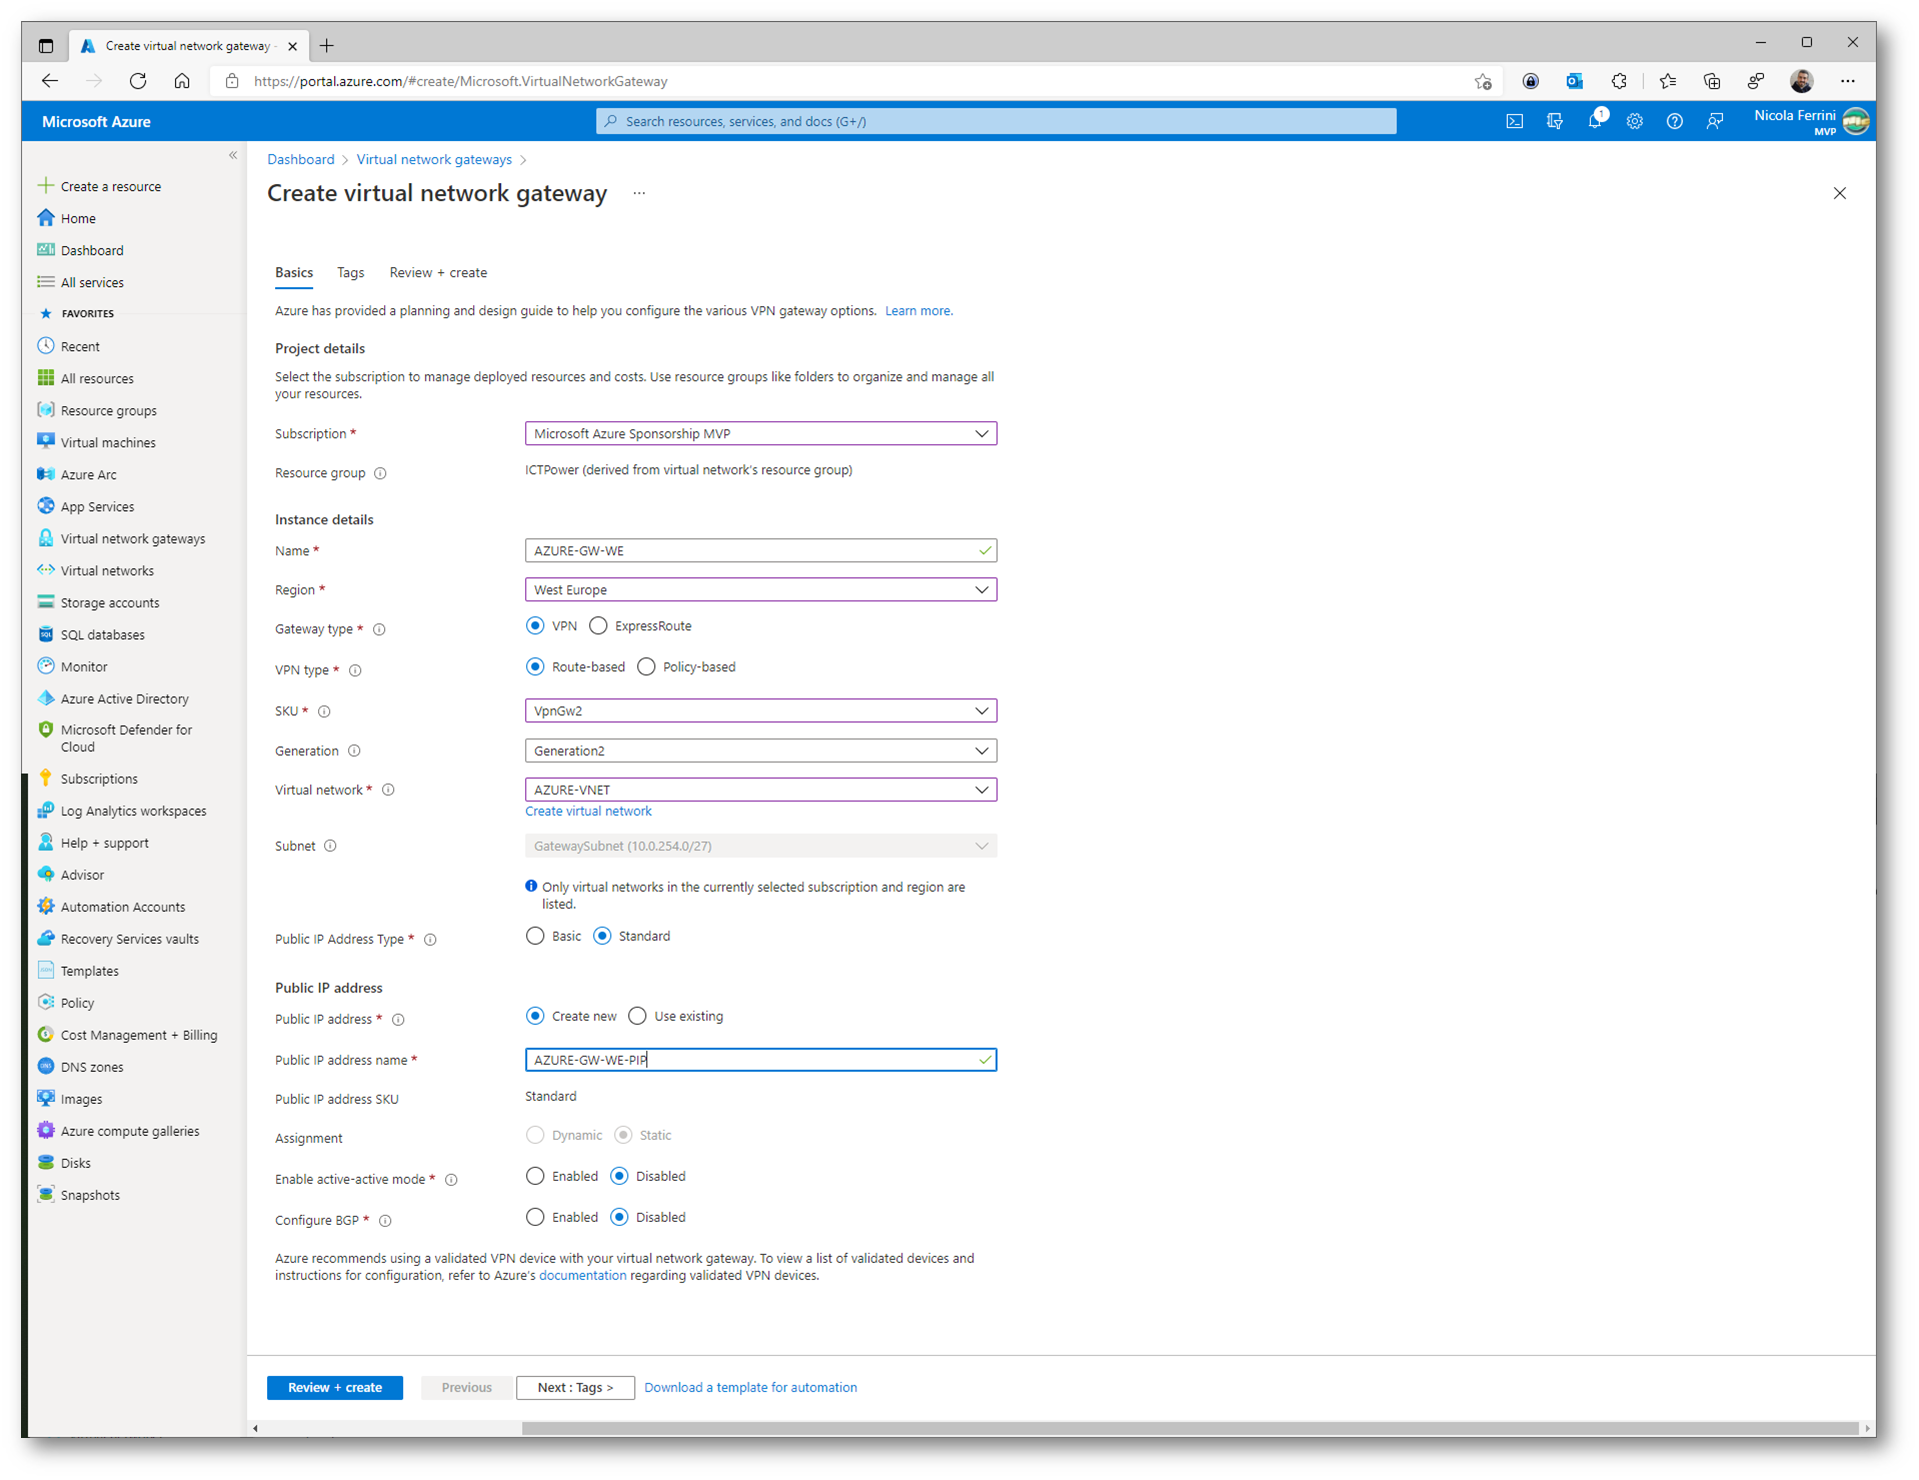This screenshot has width=1919, height=1480.
Task: Set active-active mode to Enabled
Action: 535,1176
